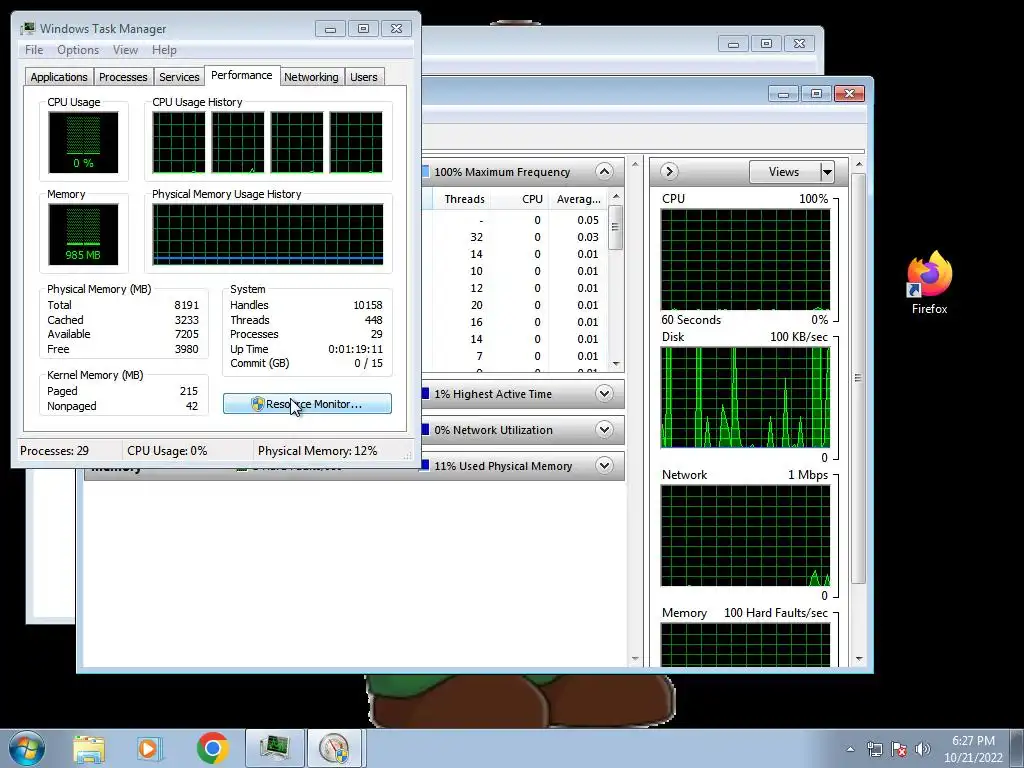This screenshot has height=768, width=1024.
Task: Expand the 11% Used Physical Memory section
Action: [x=604, y=466]
